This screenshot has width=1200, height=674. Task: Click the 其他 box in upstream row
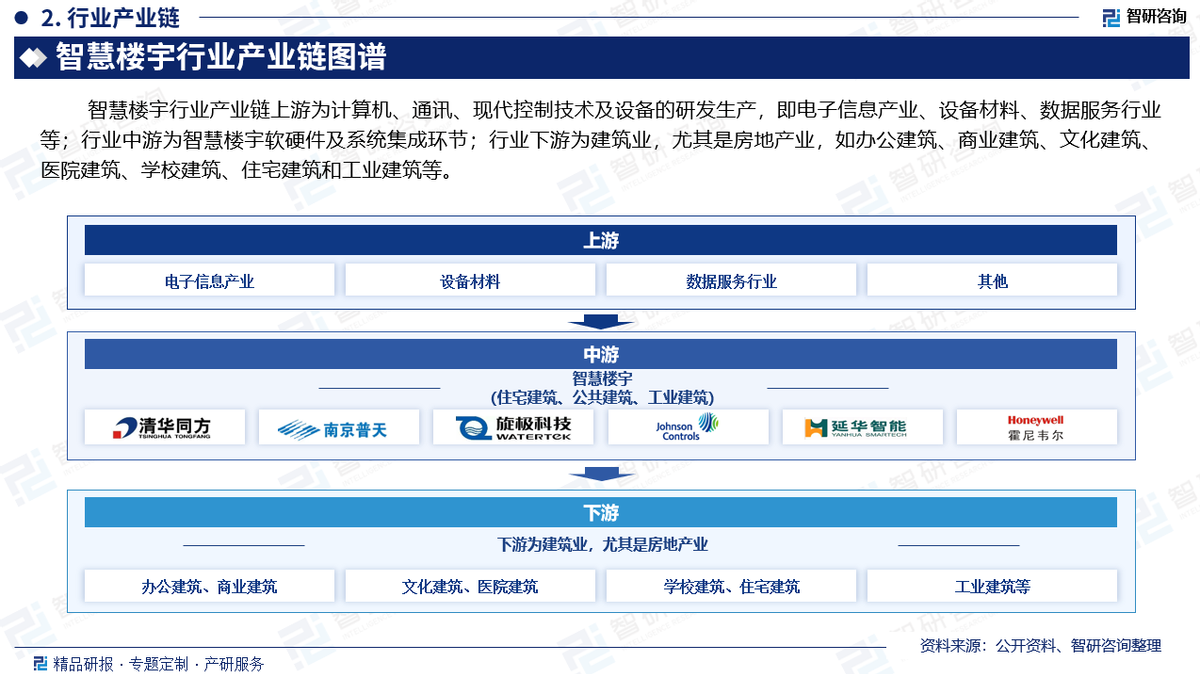(x=992, y=281)
